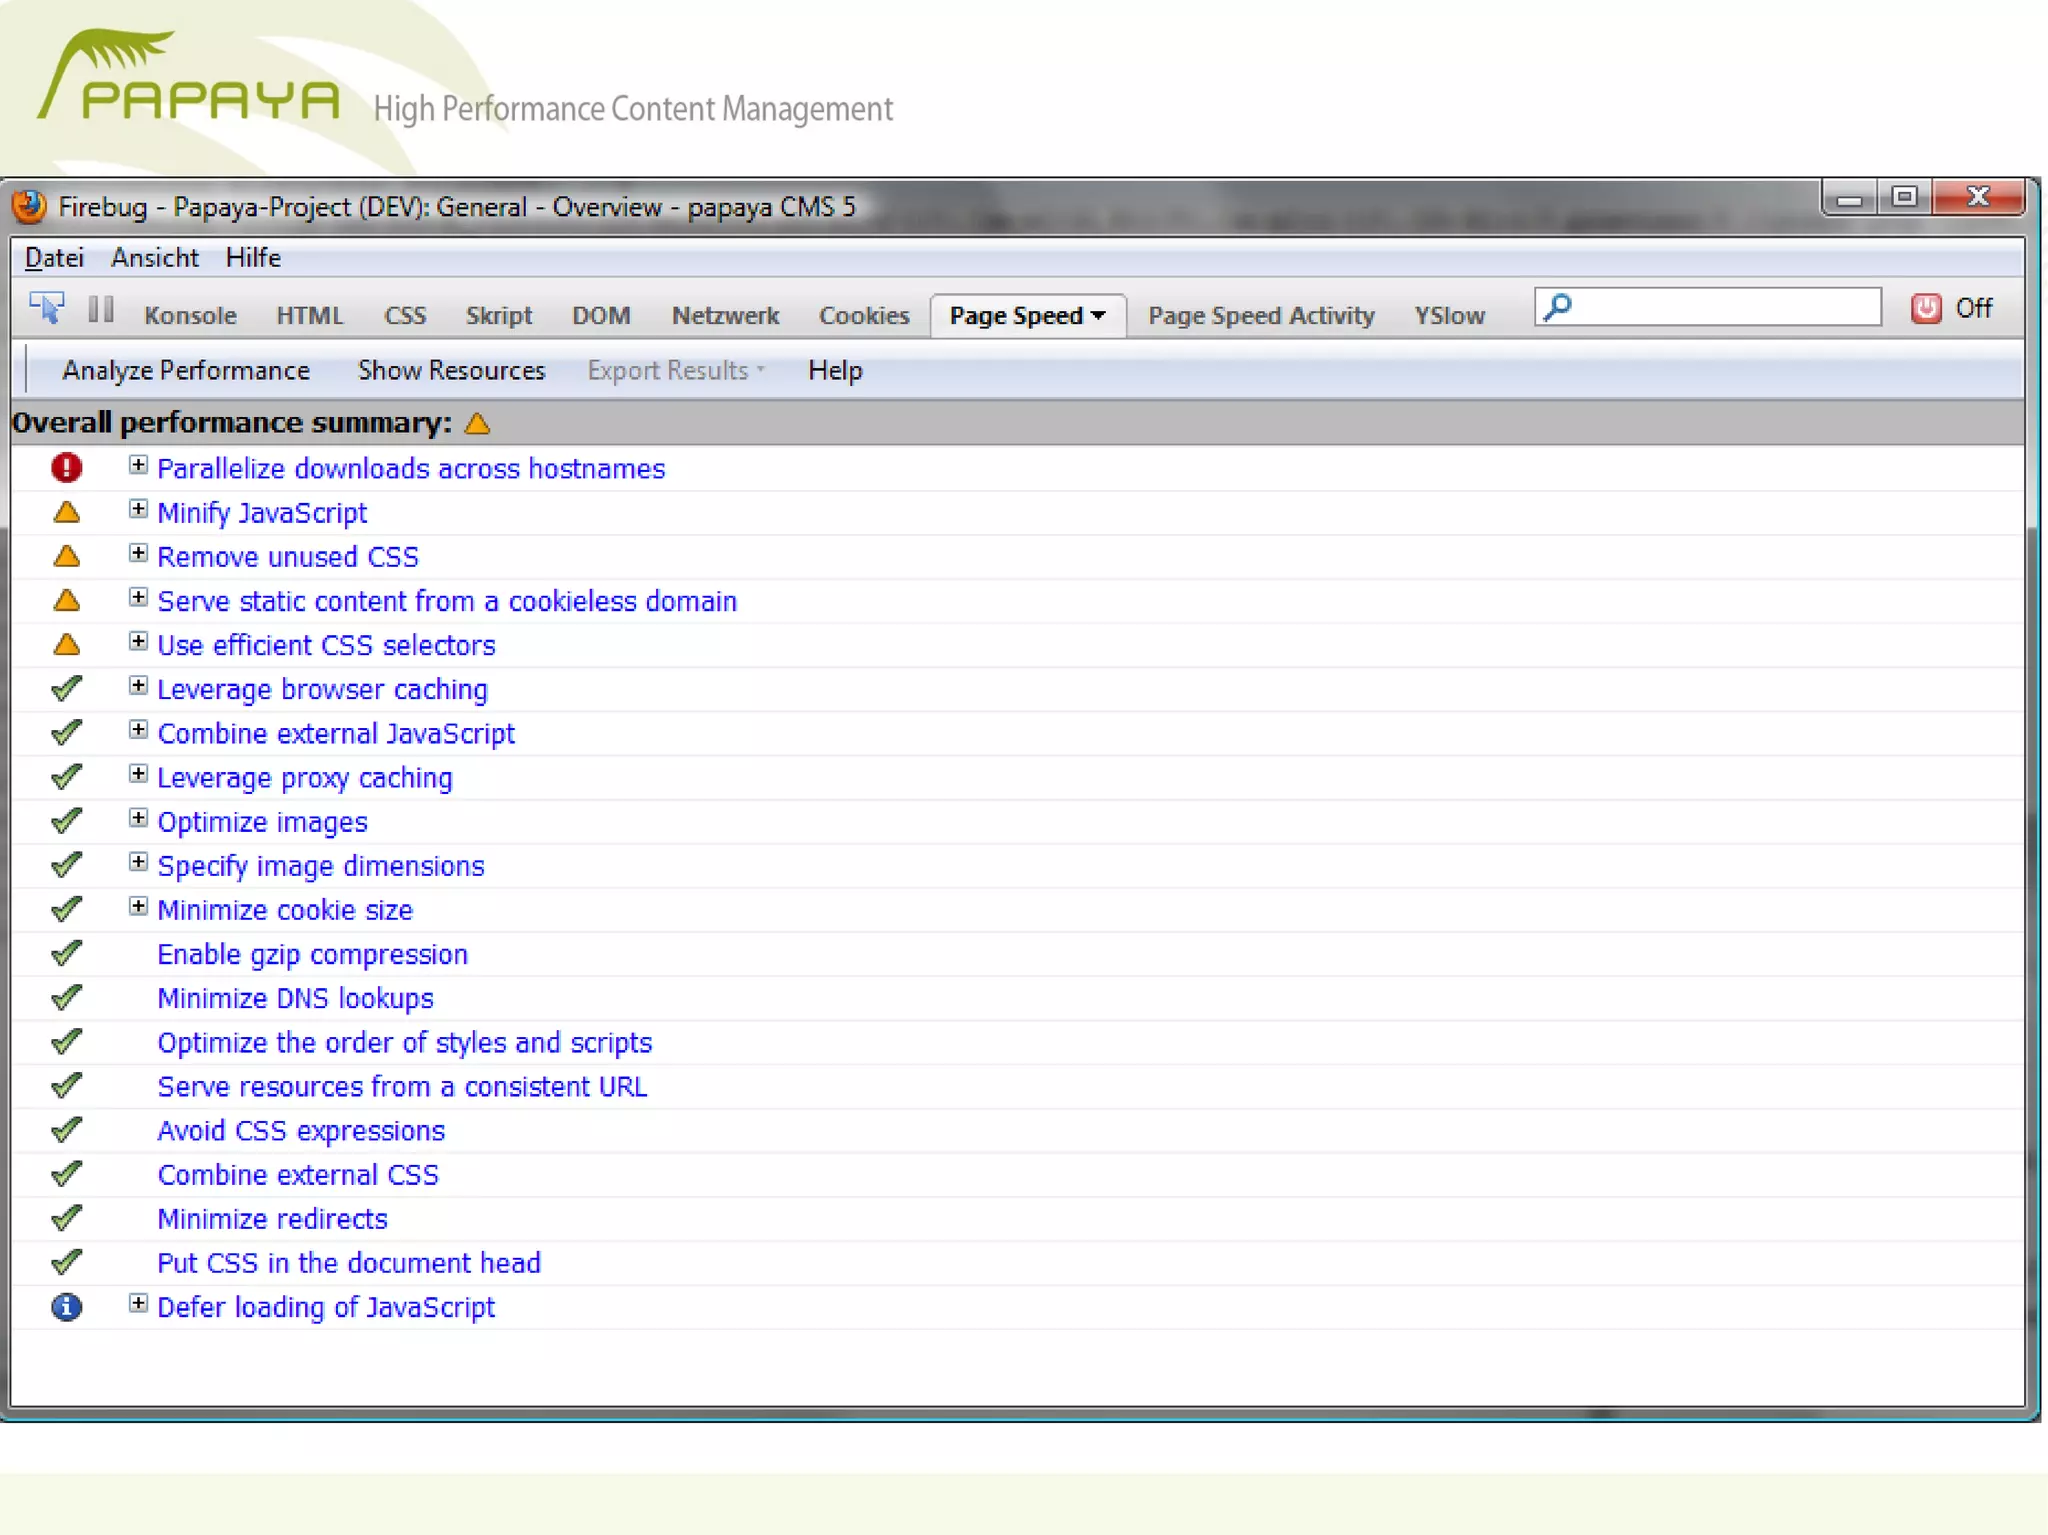This screenshot has width=2048, height=1535.
Task: Open the Minimize redirects link
Action: tap(272, 1218)
